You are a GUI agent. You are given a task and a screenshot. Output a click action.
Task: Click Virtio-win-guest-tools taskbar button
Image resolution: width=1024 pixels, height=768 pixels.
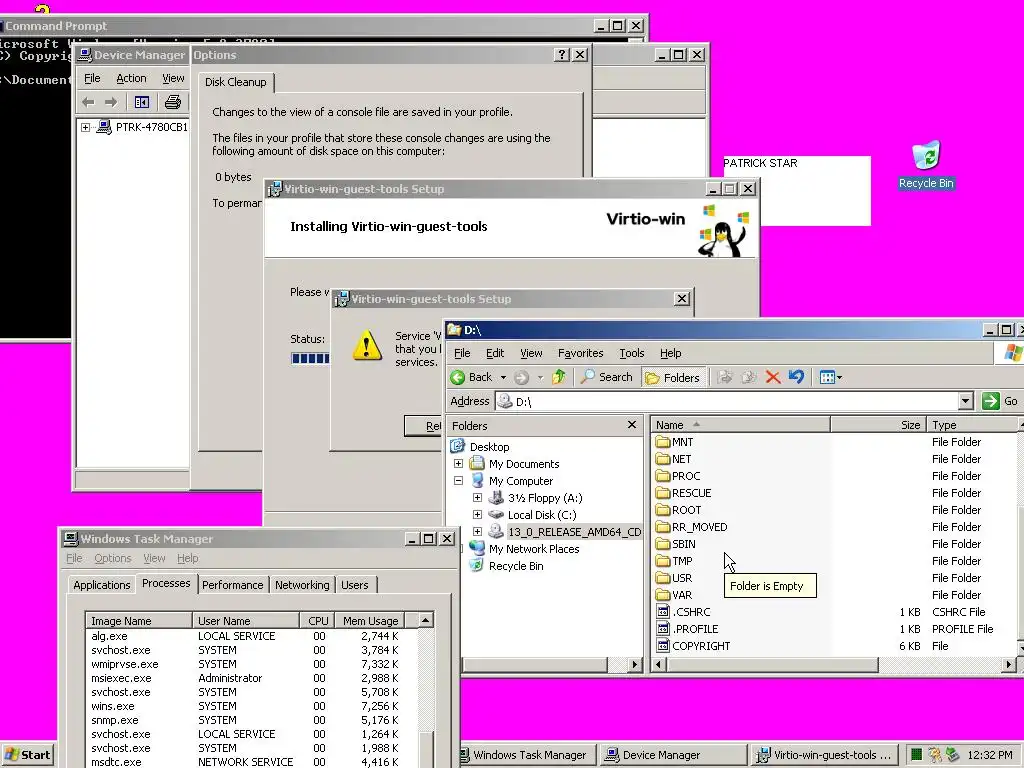[825, 755]
